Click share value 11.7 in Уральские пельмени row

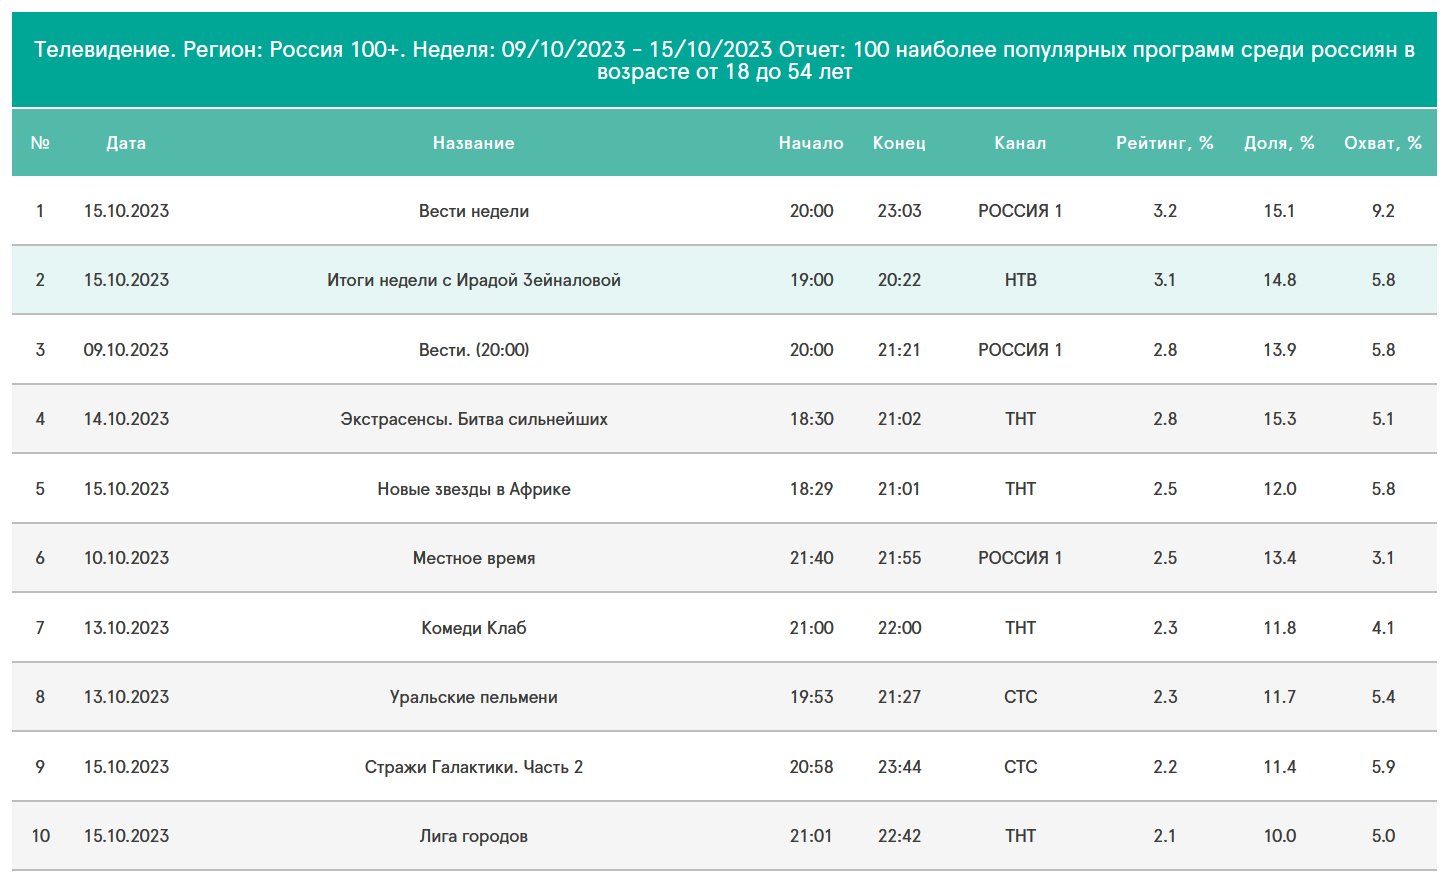point(1279,697)
